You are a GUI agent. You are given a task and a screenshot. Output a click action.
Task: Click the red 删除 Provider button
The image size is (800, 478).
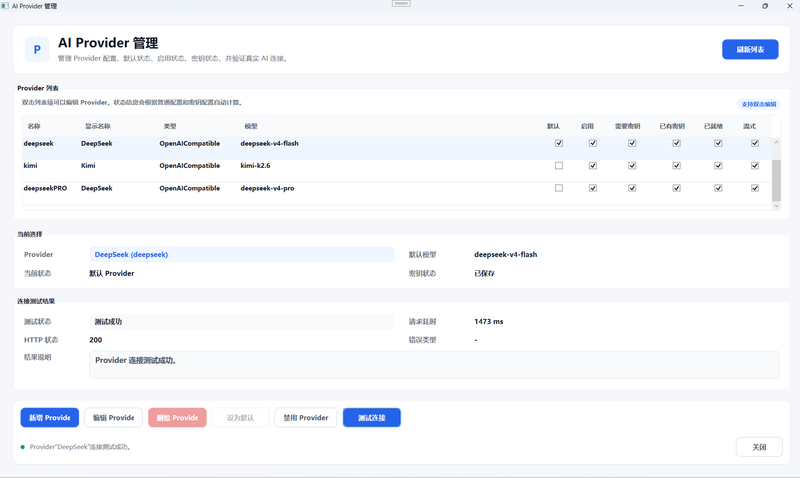(177, 417)
